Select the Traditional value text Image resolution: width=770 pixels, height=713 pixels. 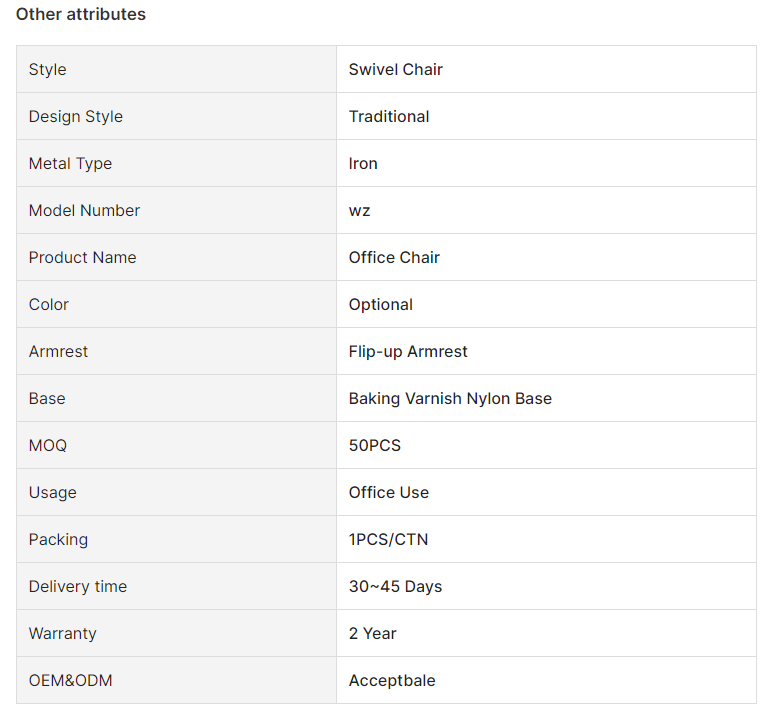click(389, 116)
